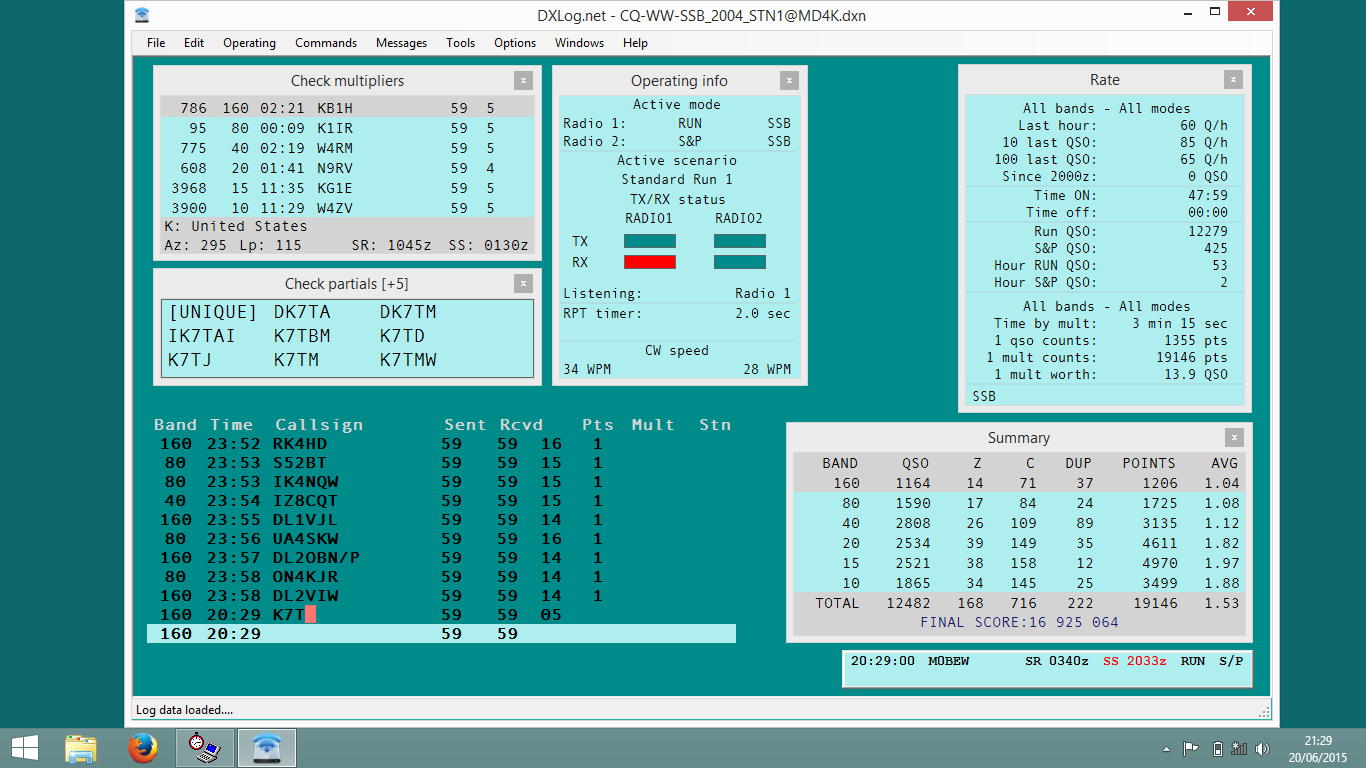
Task: Open the Commands menu
Action: tap(326, 43)
